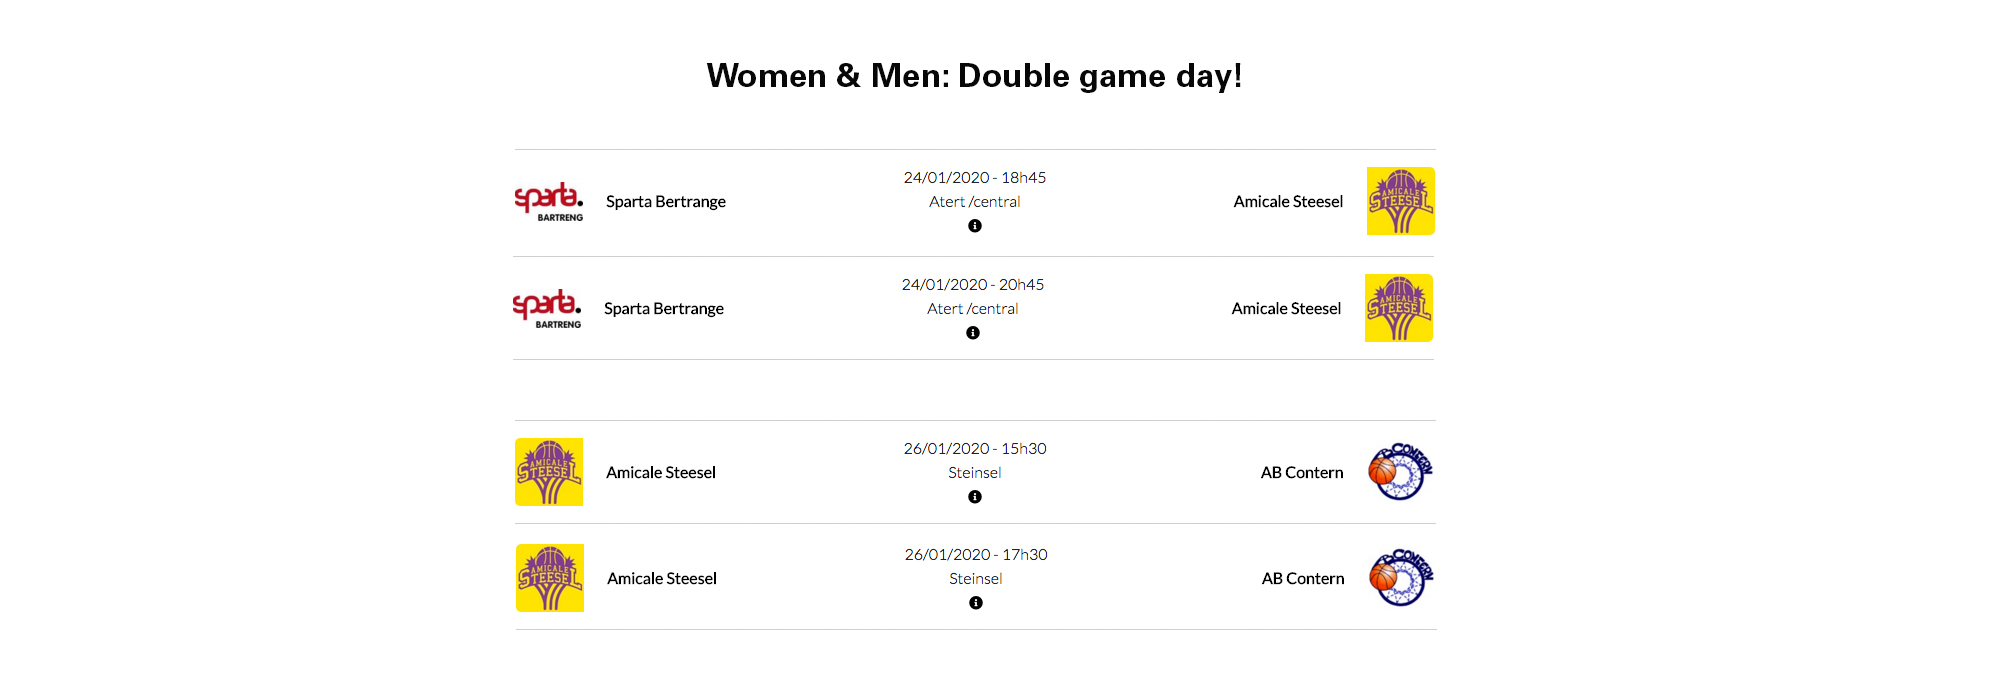Click Sparta Bertrange logo in 20h45 game
The image size is (2000, 700).
(x=547, y=308)
